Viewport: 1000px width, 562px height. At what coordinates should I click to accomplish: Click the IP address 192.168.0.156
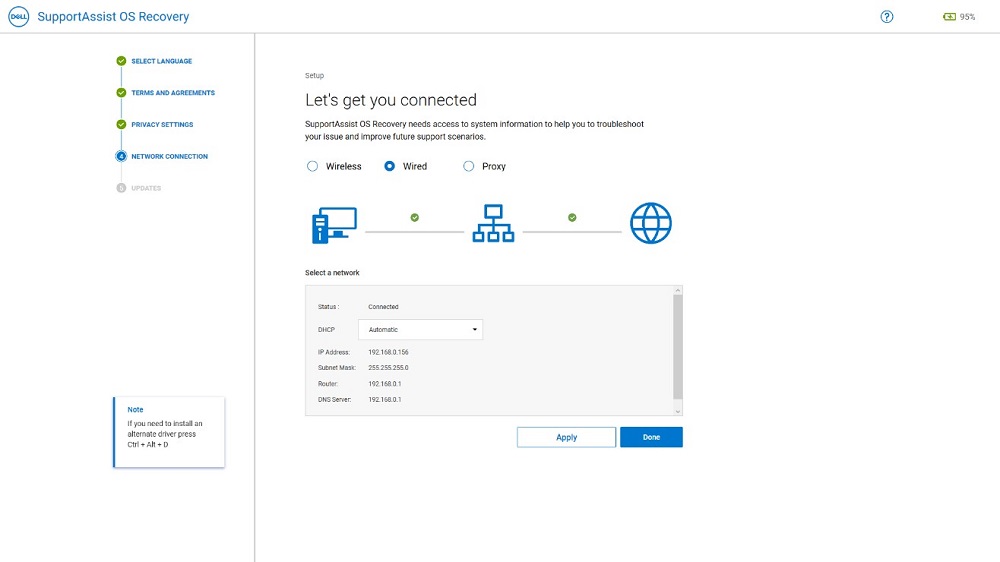(388, 352)
